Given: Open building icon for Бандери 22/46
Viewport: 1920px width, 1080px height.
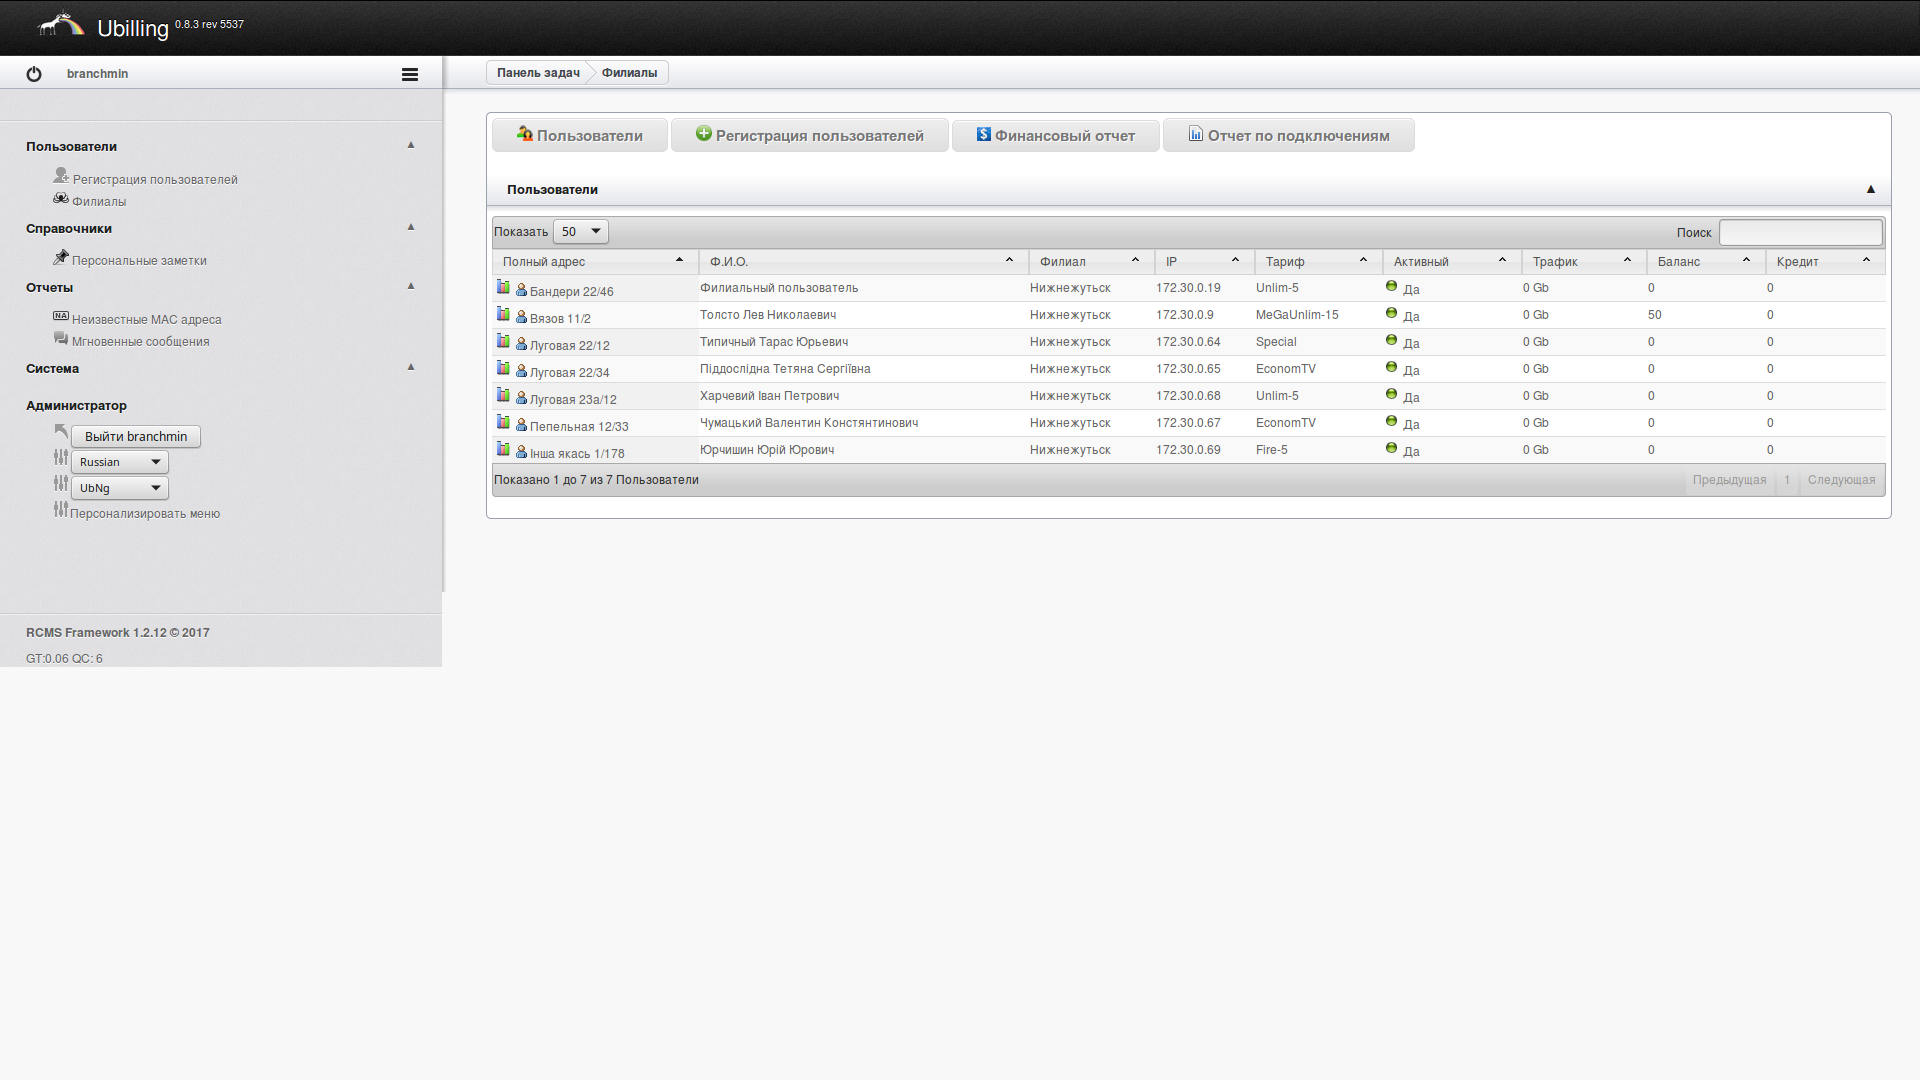Looking at the screenshot, I should [x=503, y=287].
